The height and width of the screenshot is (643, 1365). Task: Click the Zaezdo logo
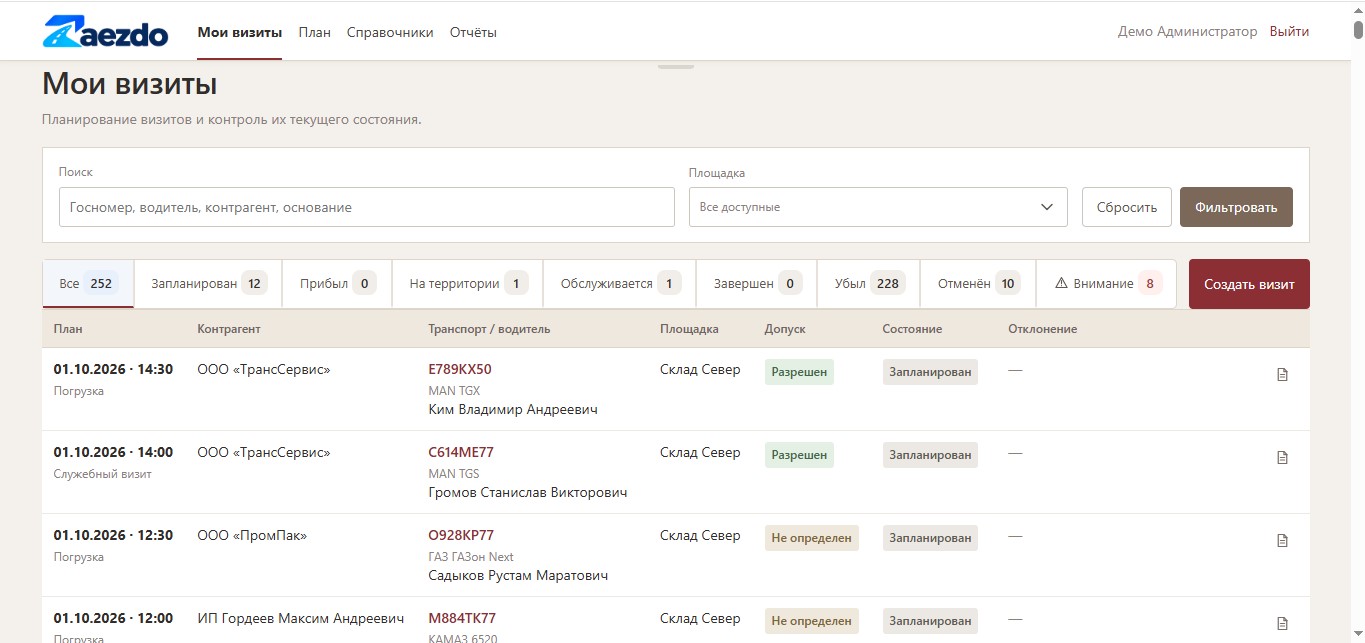pos(105,32)
